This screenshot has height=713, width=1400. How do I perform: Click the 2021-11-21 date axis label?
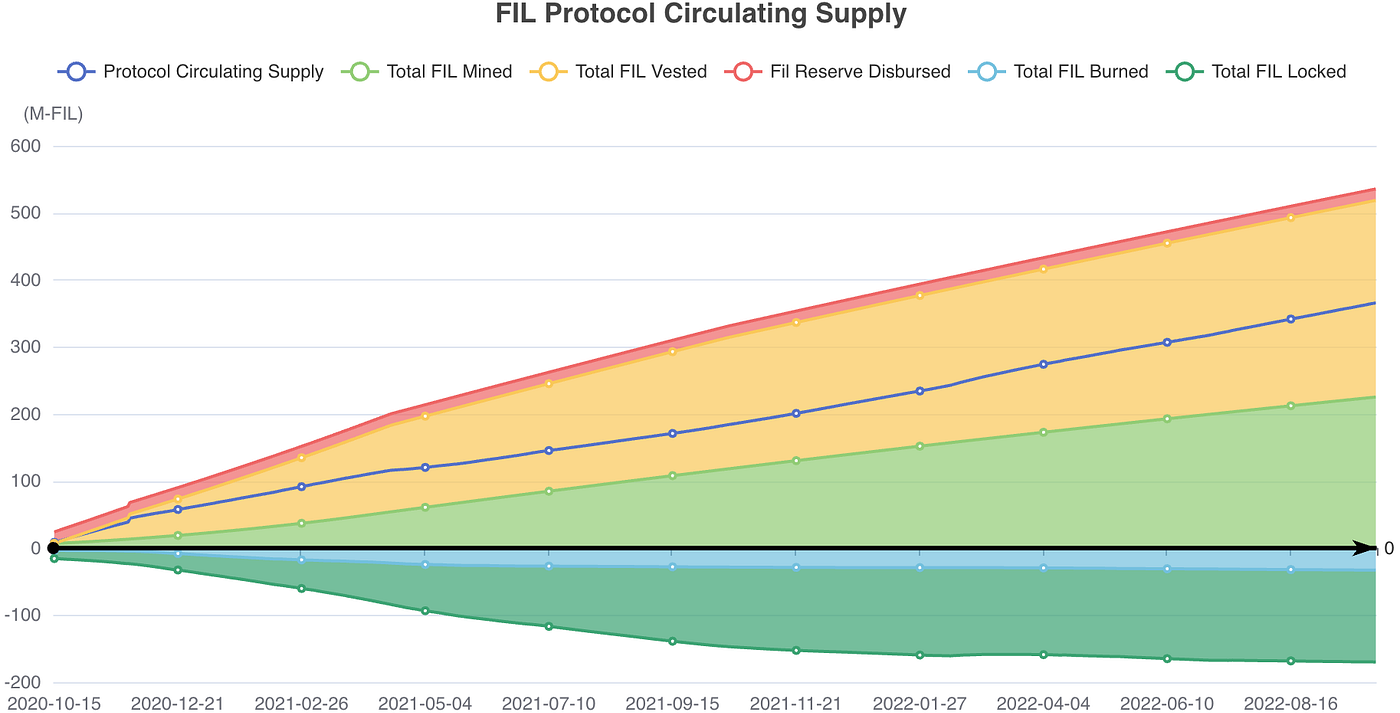tap(795, 704)
